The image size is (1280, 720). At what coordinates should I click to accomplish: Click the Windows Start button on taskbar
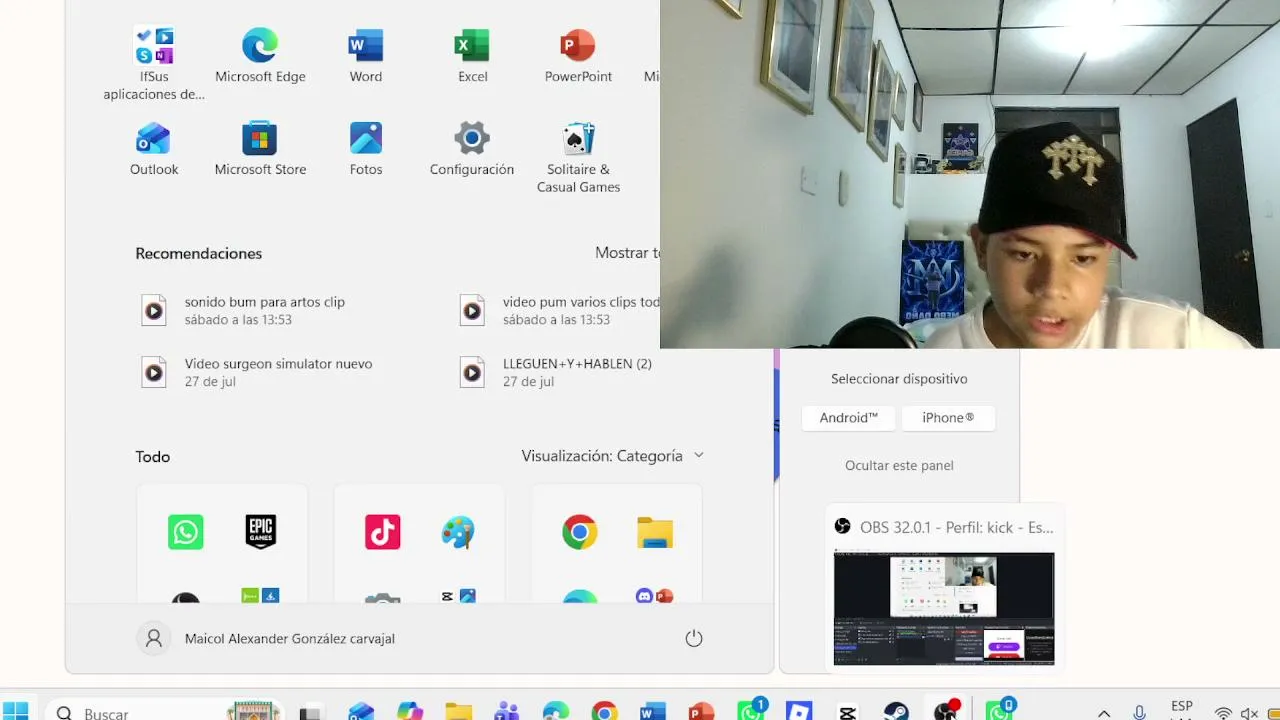click(x=15, y=710)
